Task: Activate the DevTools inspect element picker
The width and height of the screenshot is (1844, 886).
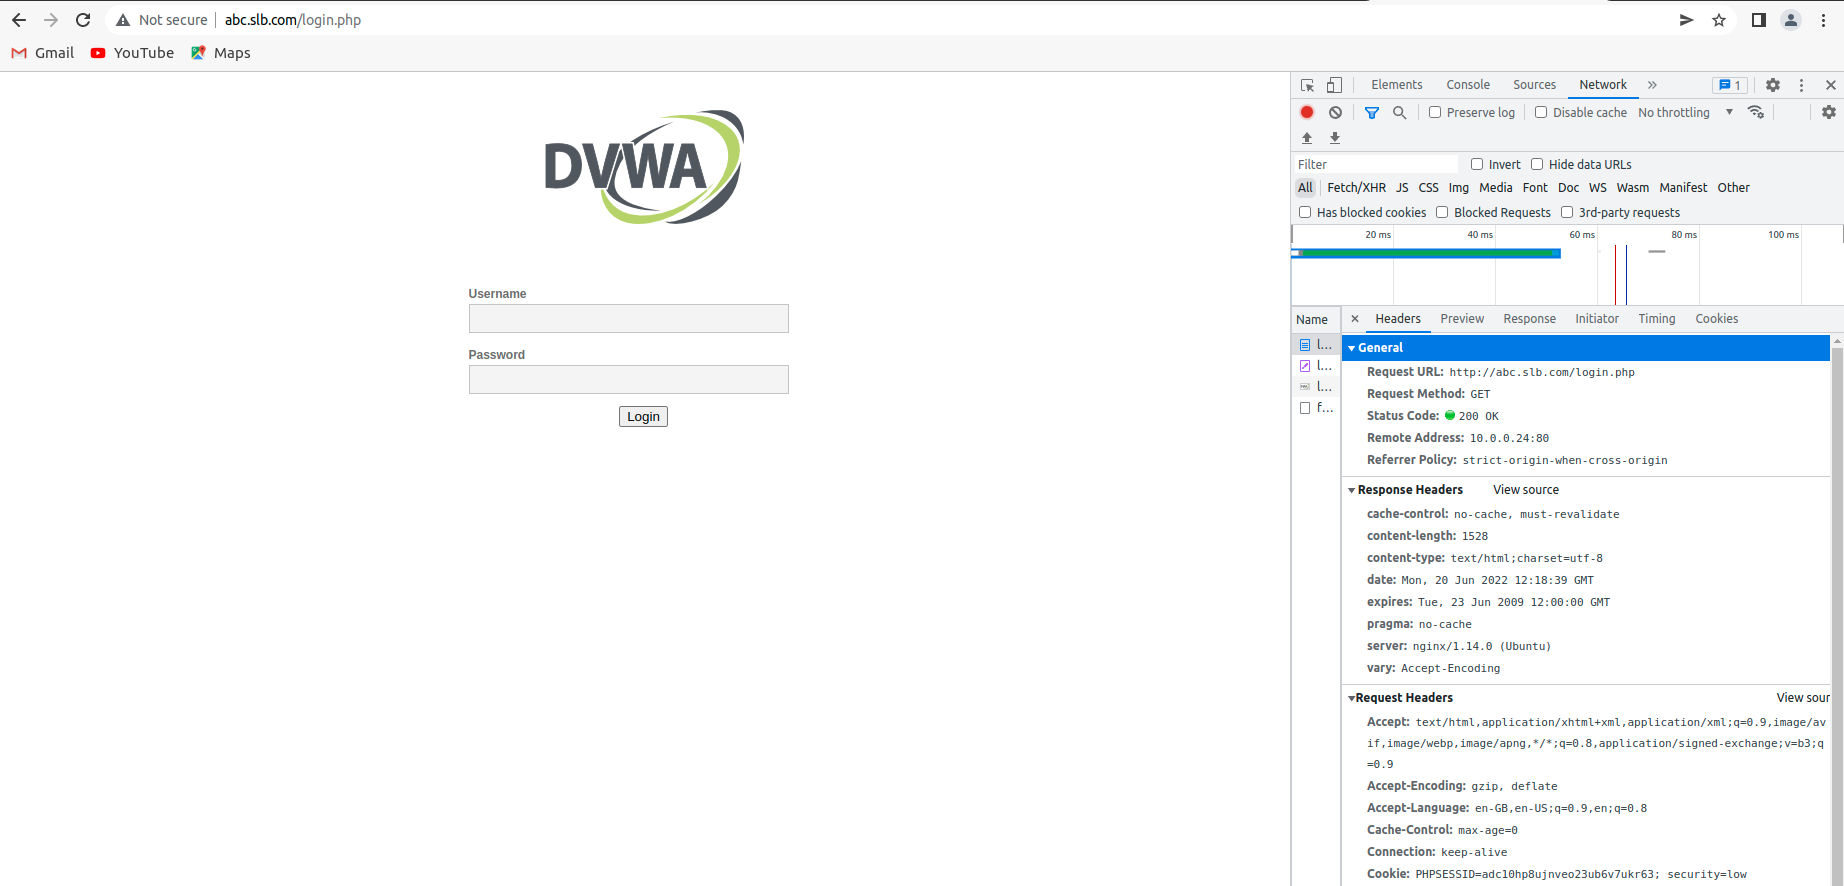Action: [x=1307, y=85]
